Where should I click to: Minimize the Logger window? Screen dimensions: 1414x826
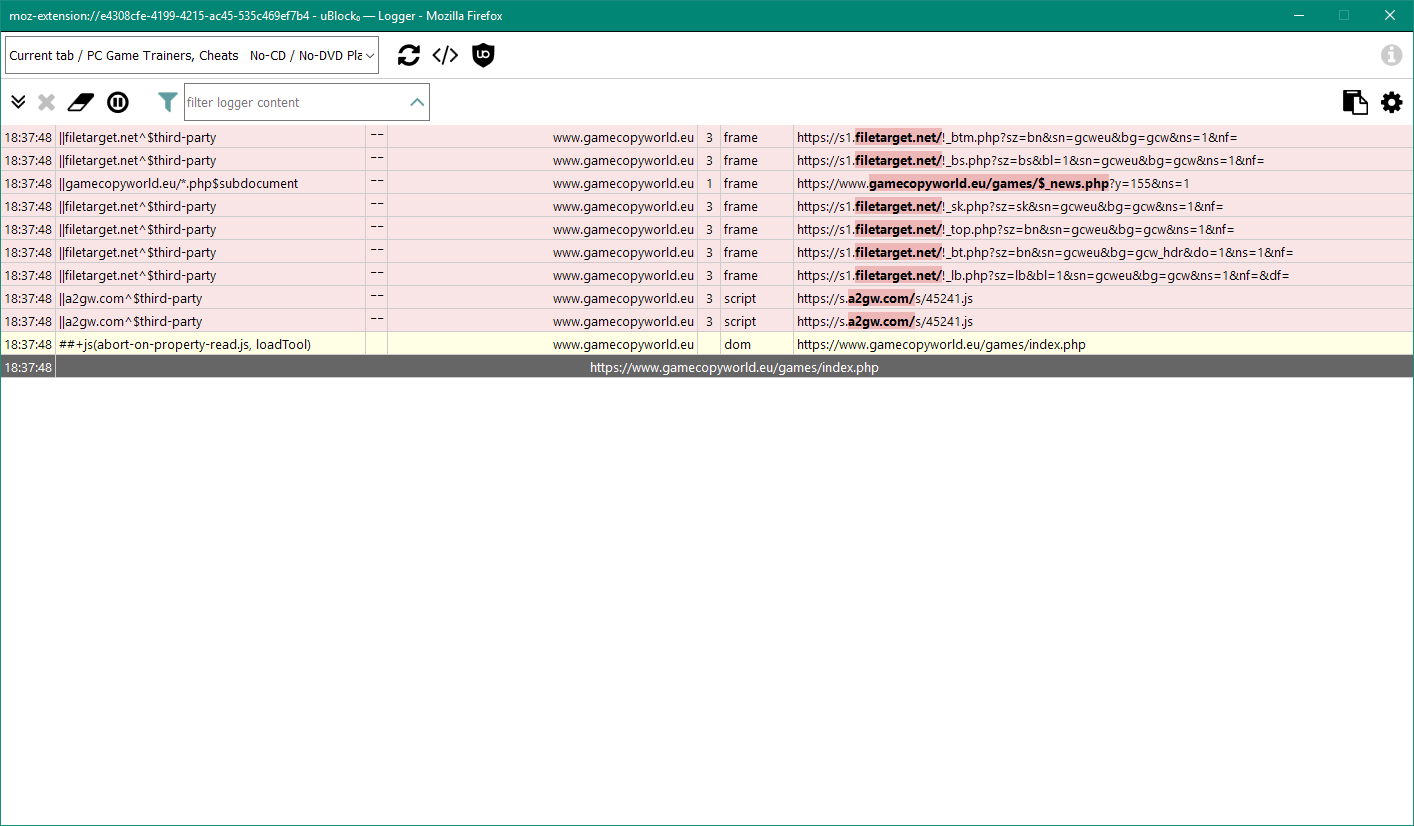pyautogui.click(x=1299, y=15)
